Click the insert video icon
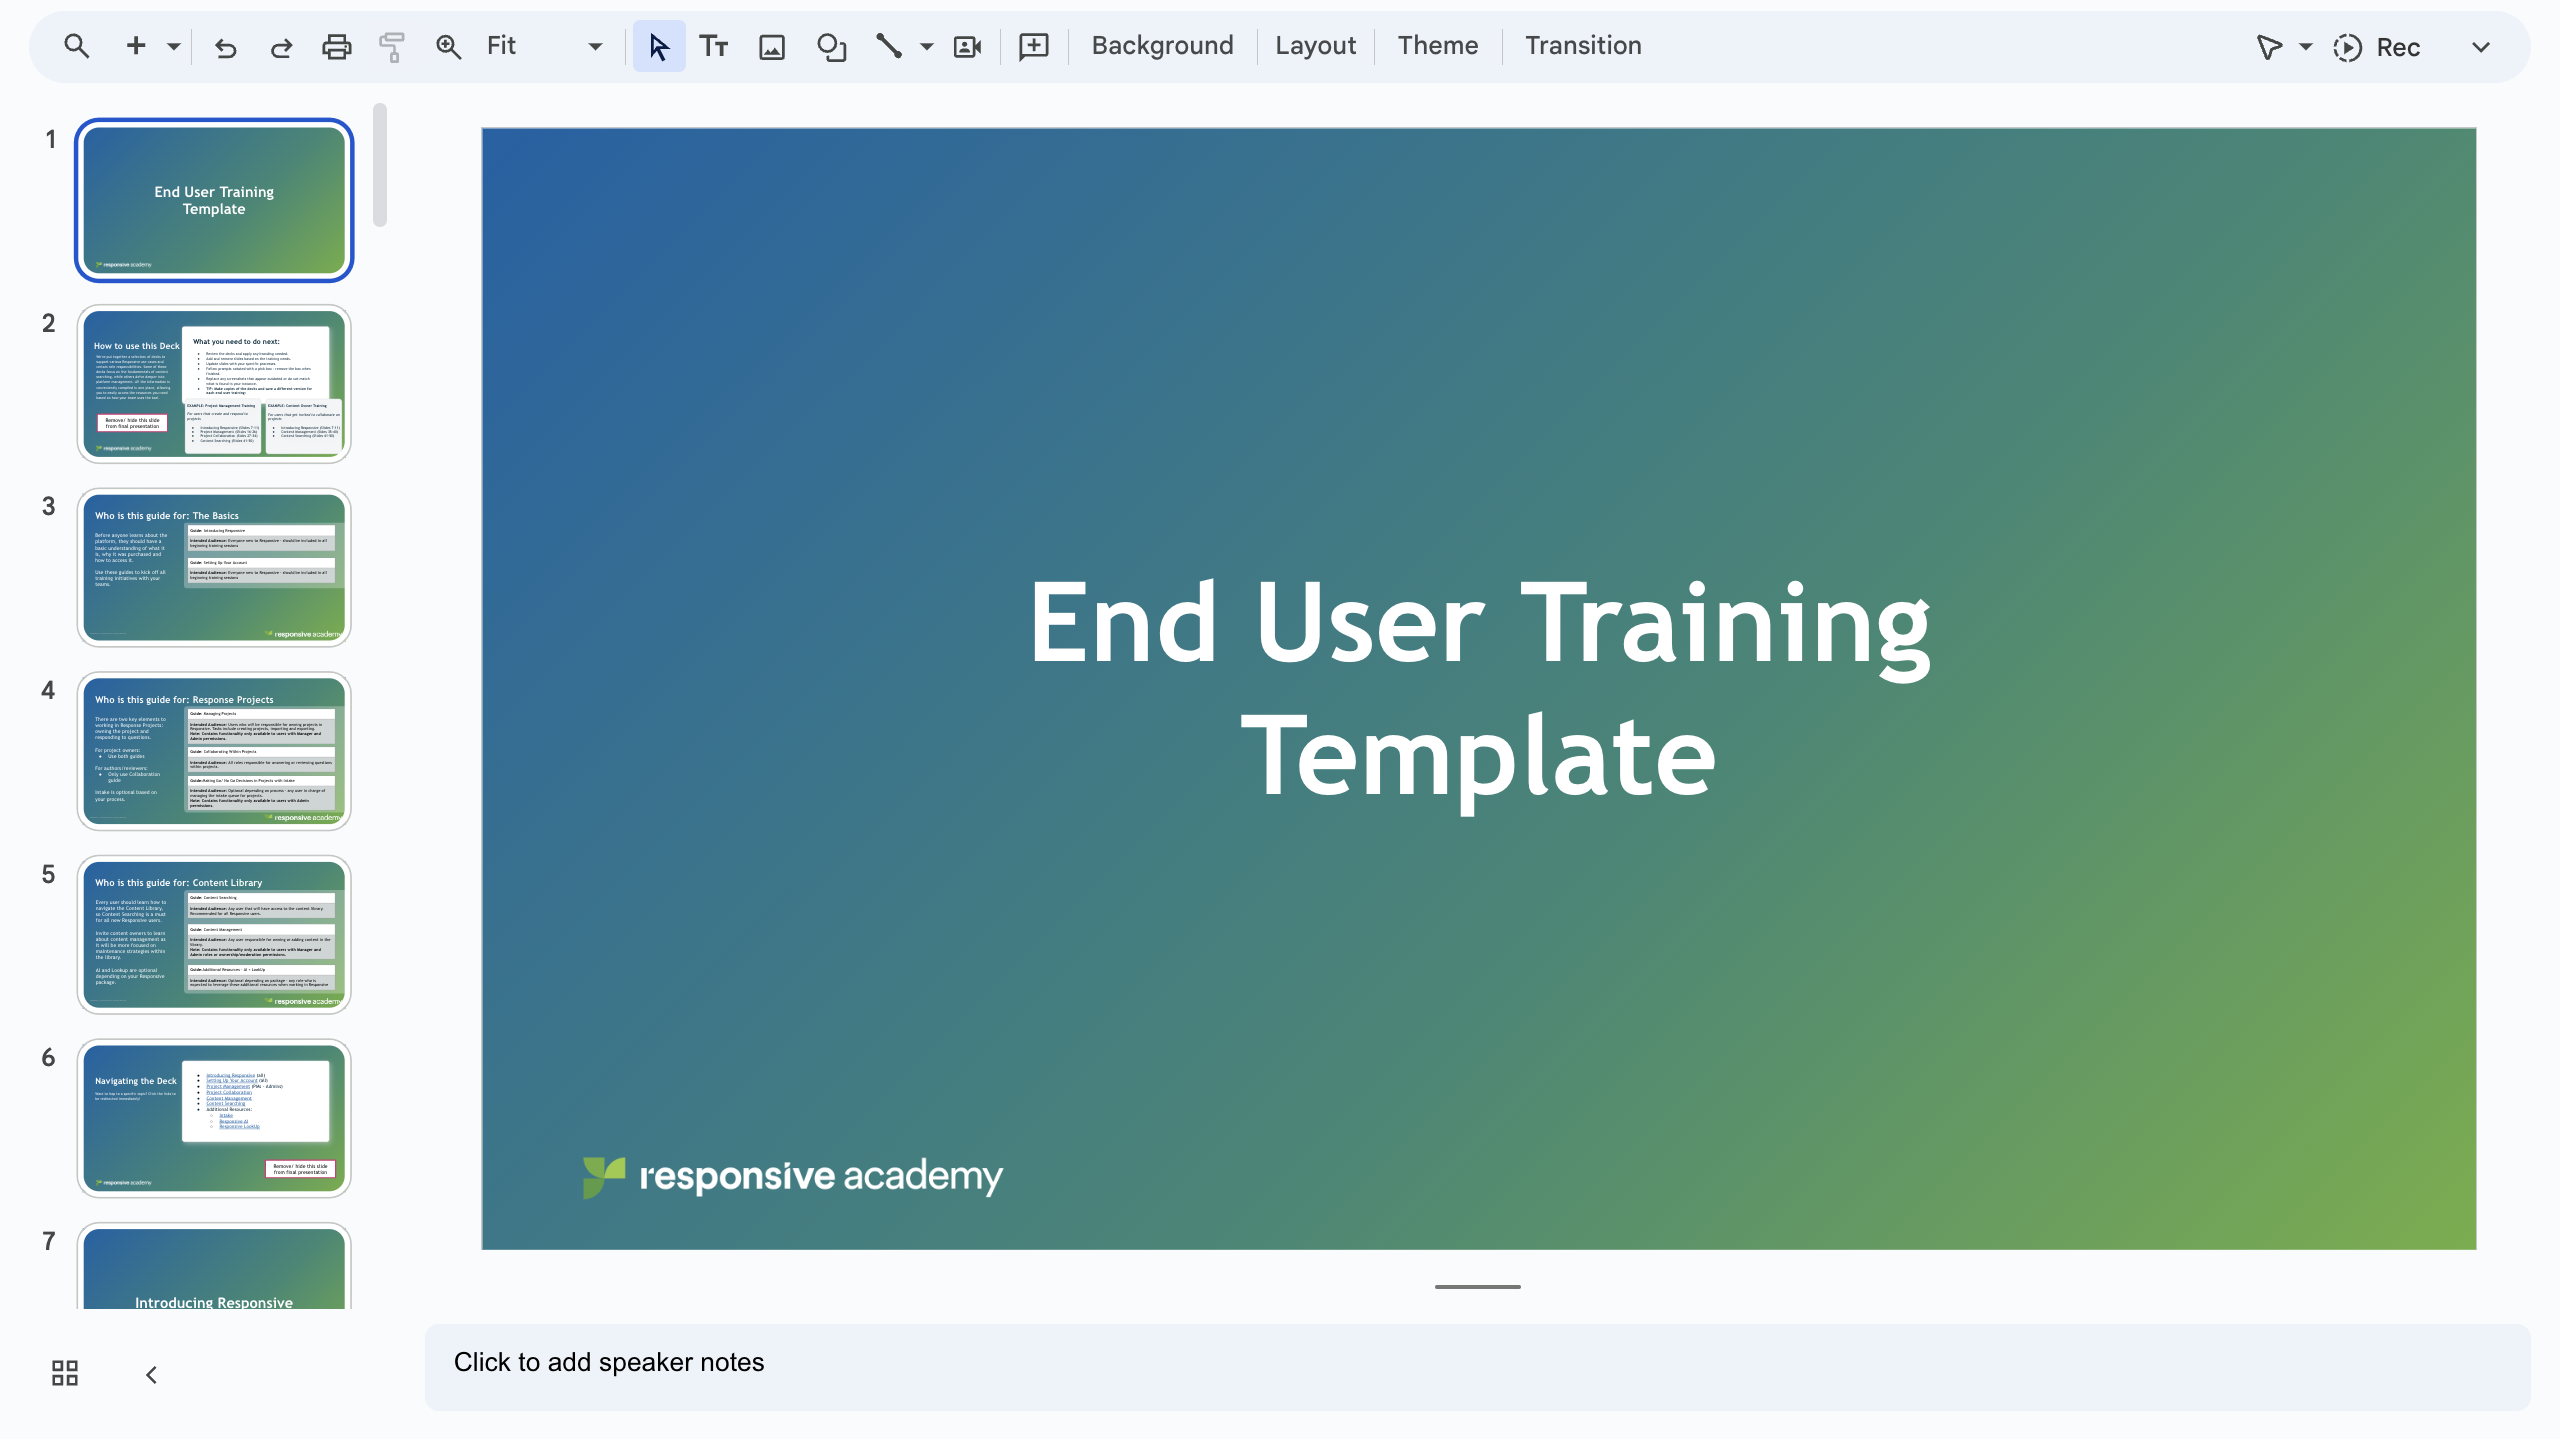The width and height of the screenshot is (2560, 1440). [x=967, y=47]
